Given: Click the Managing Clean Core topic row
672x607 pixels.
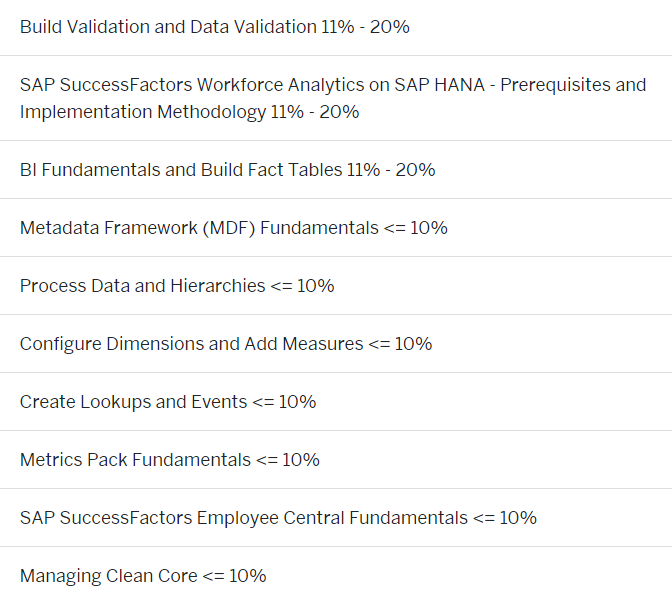Looking at the screenshot, I should click(336, 576).
